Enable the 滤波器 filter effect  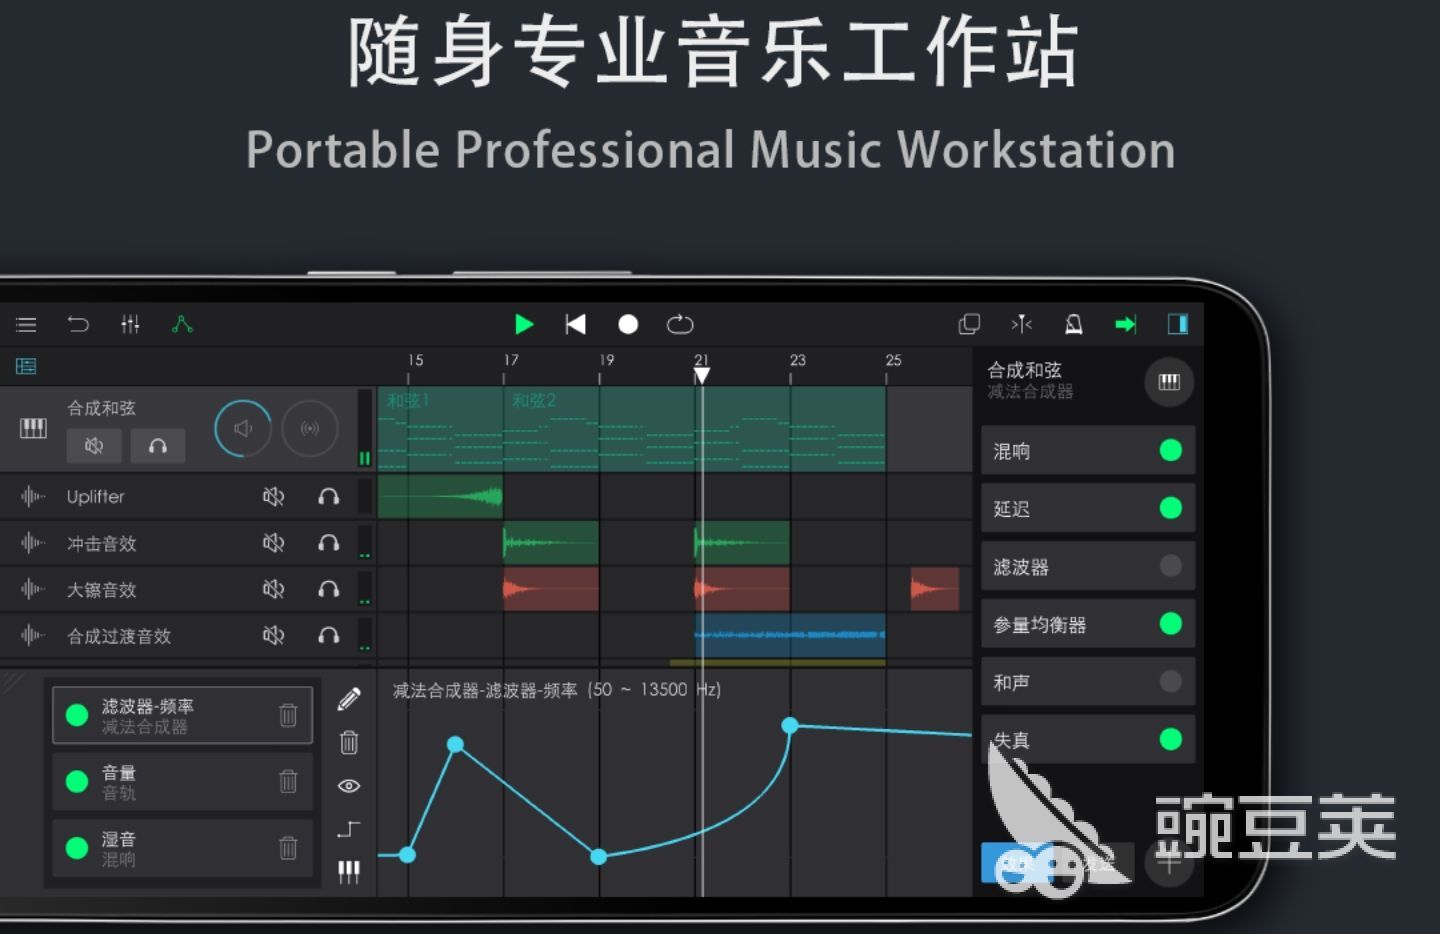1170,566
